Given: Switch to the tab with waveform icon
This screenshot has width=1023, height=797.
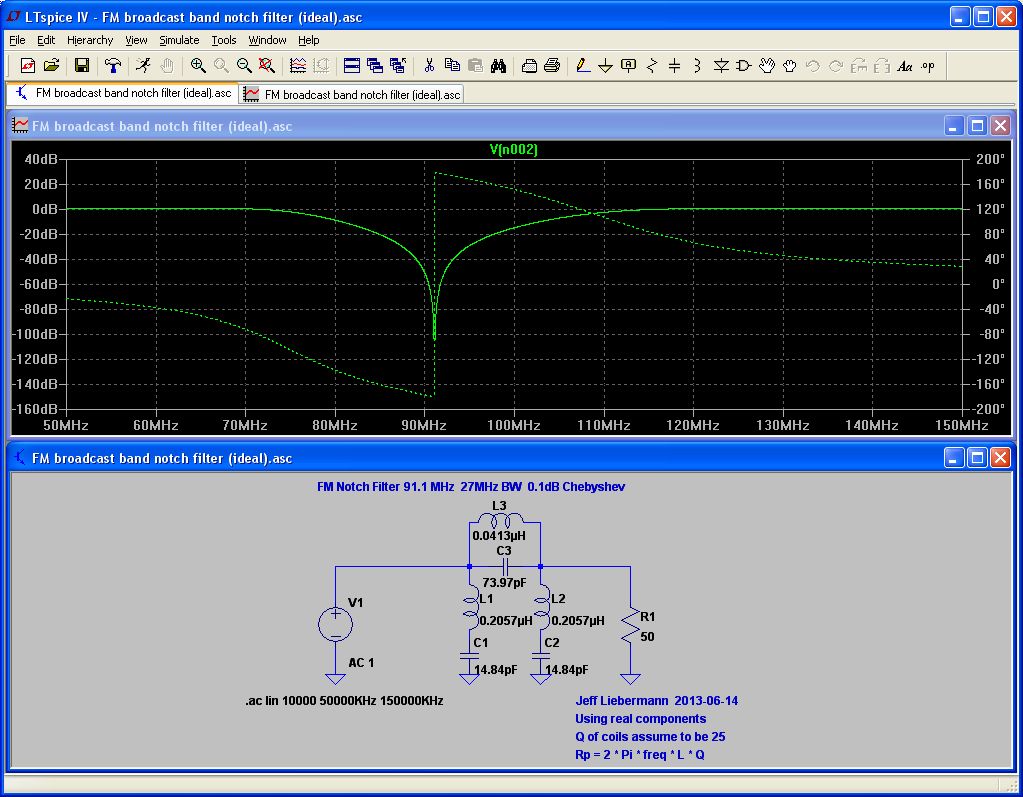Looking at the screenshot, I should (352, 94).
